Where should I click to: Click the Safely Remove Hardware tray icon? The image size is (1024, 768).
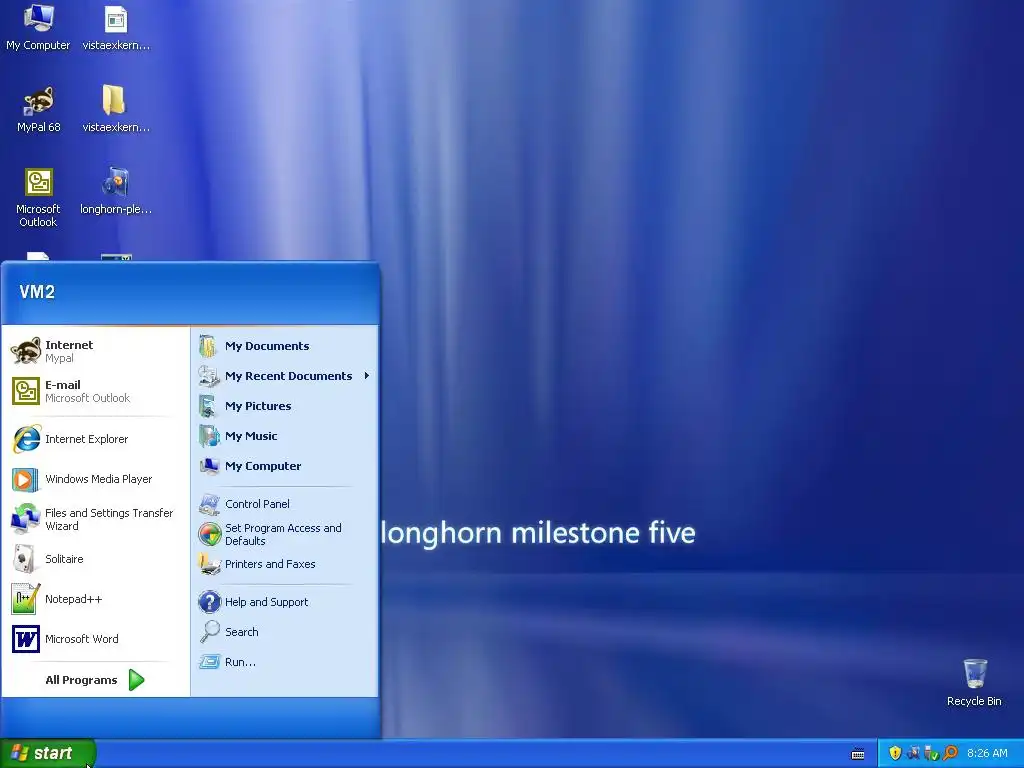point(931,753)
